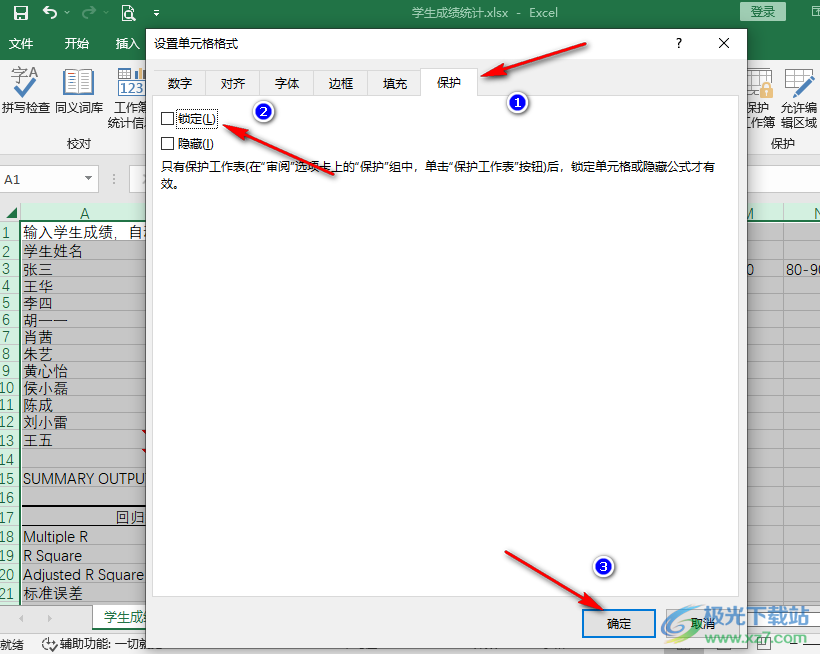The height and width of the screenshot is (654, 820).
Task: Open the 字体 (Font) tab
Action: click(x=287, y=84)
